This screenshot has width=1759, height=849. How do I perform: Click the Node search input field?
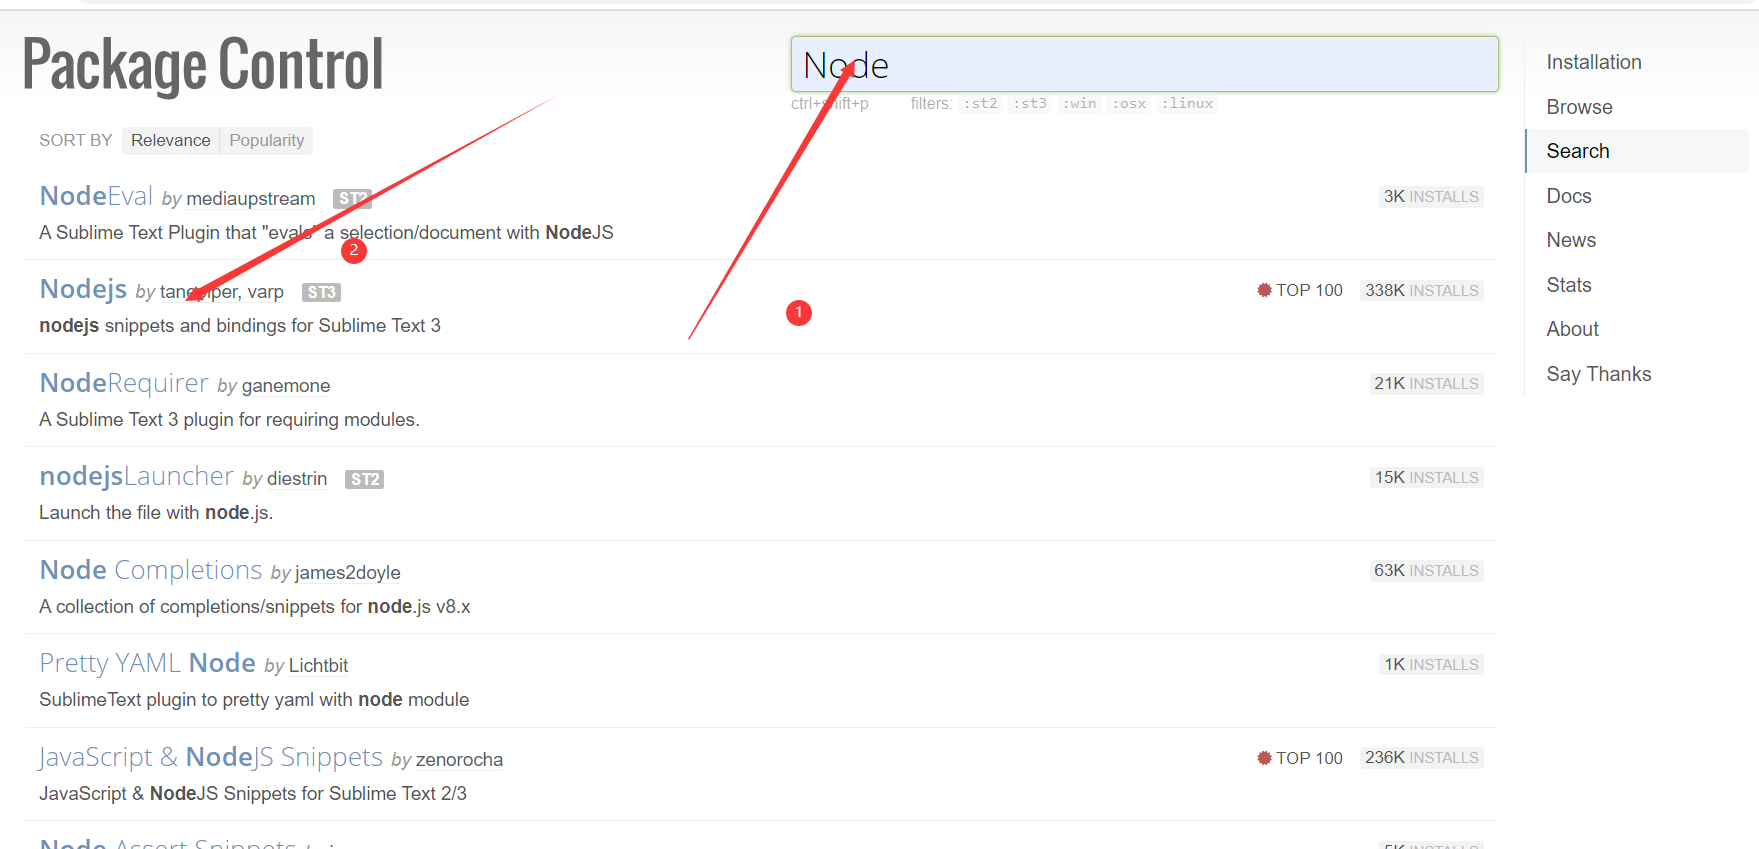[x=1144, y=64]
